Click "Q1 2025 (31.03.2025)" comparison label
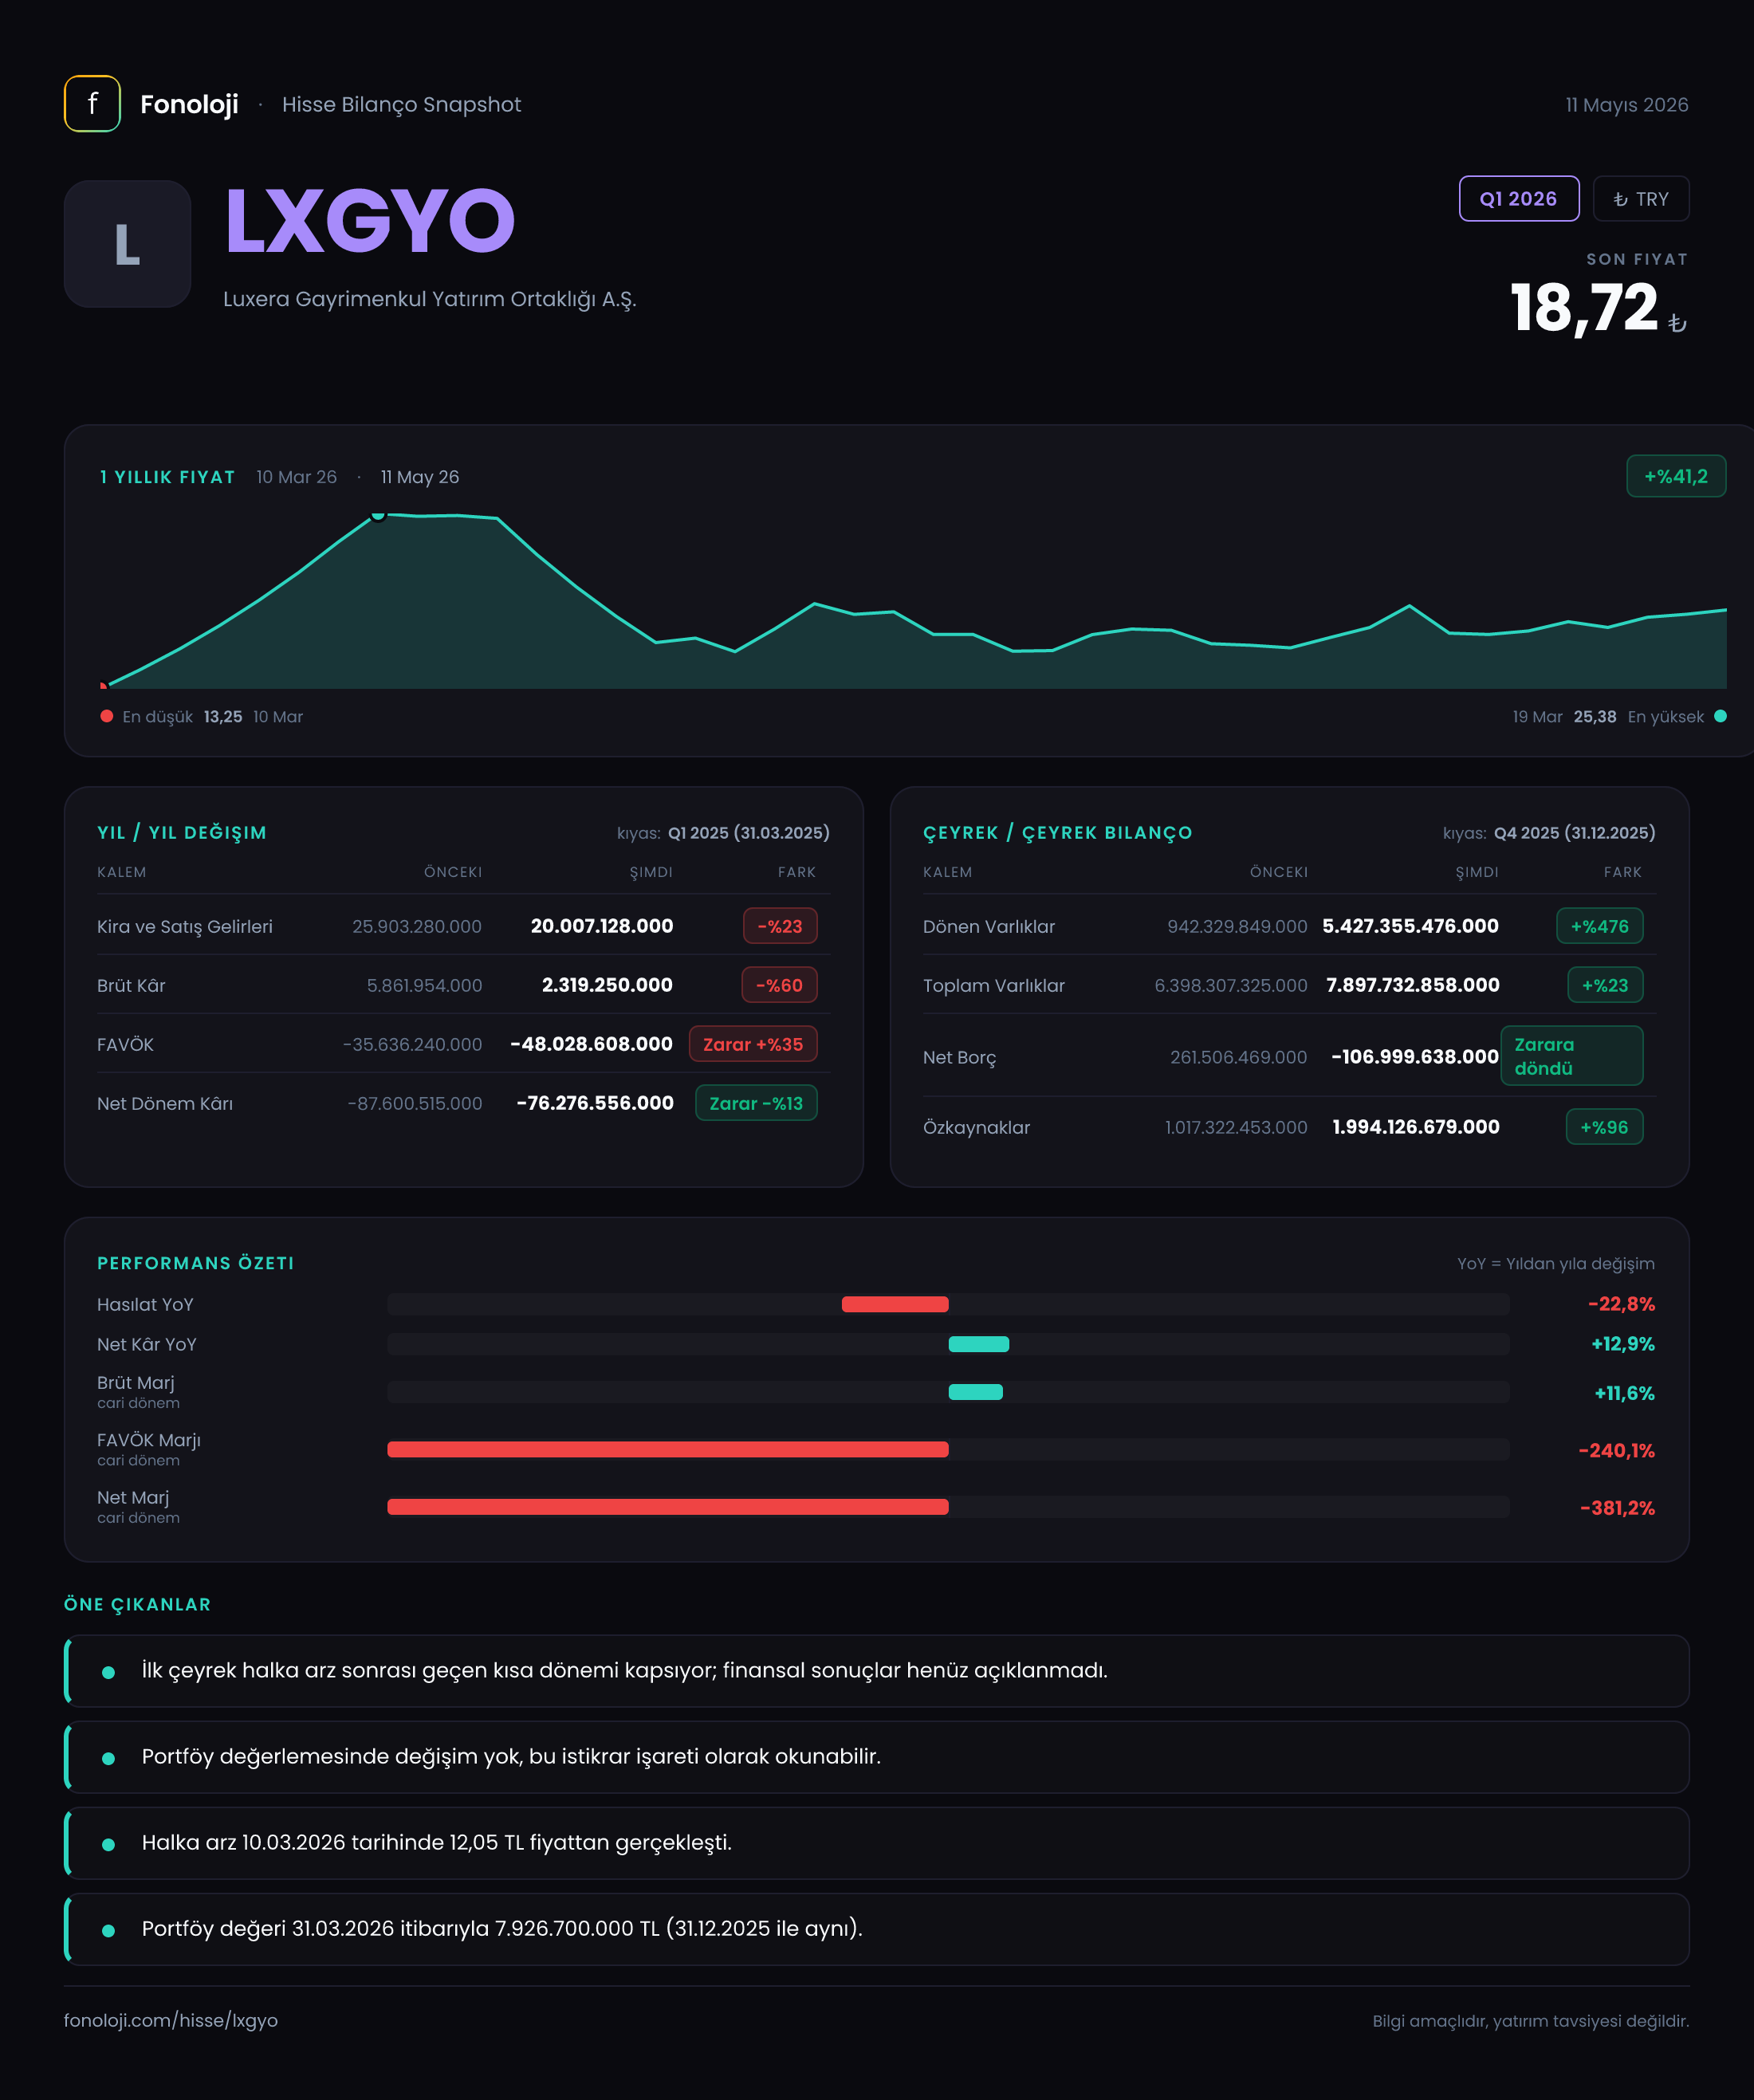 point(749,833)
